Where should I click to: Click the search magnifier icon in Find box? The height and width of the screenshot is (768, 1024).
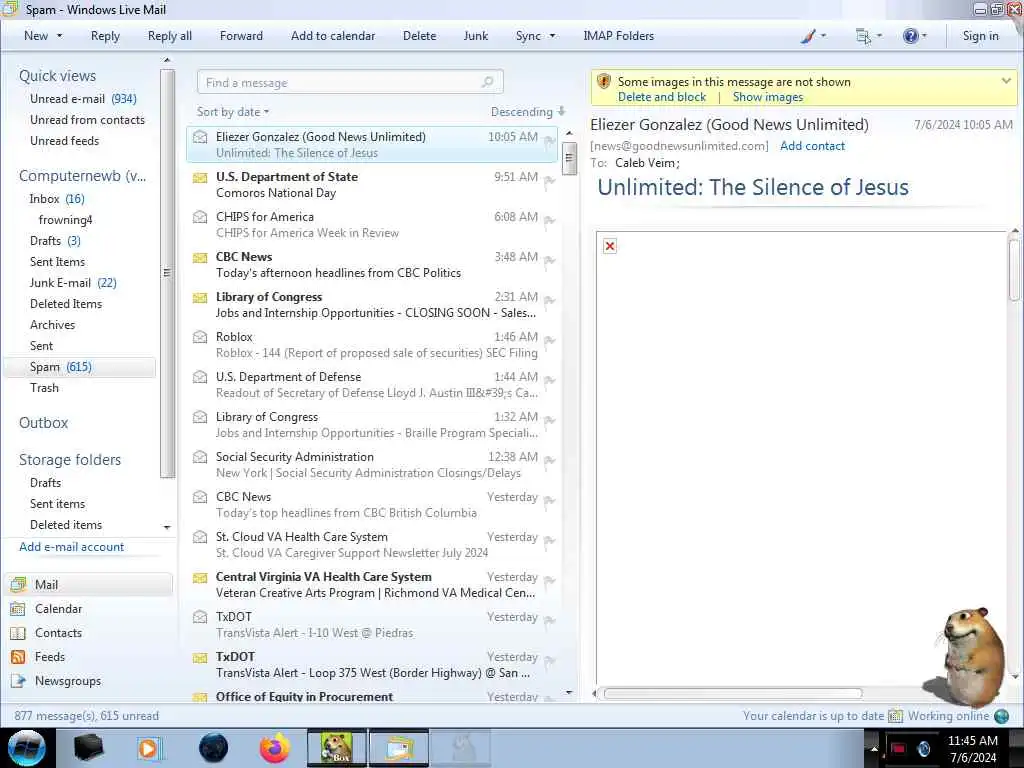coord(487,82)
